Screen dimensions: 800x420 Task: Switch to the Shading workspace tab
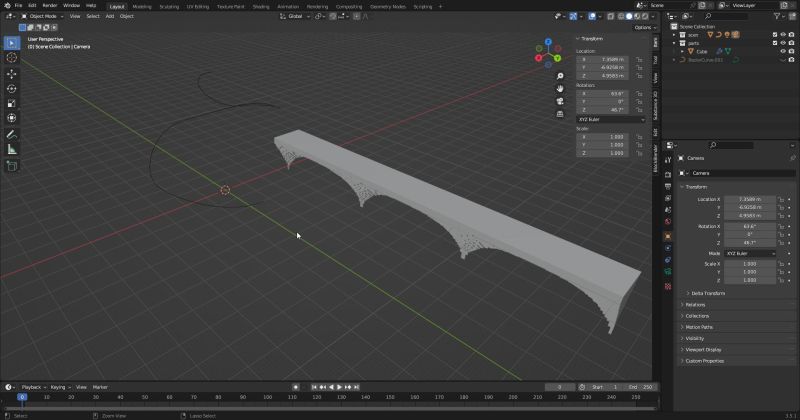tap(261, 7)
